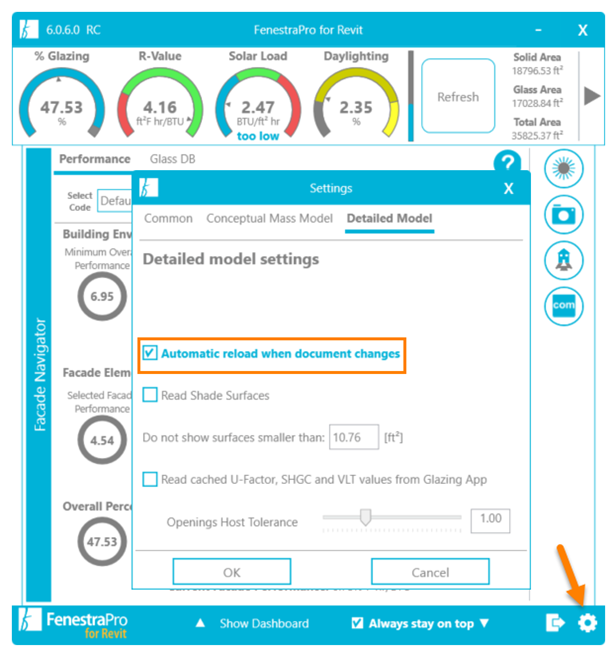Switch to Conceptual Mass Model tab
The image size is (613, 651).
pos(270,218)
